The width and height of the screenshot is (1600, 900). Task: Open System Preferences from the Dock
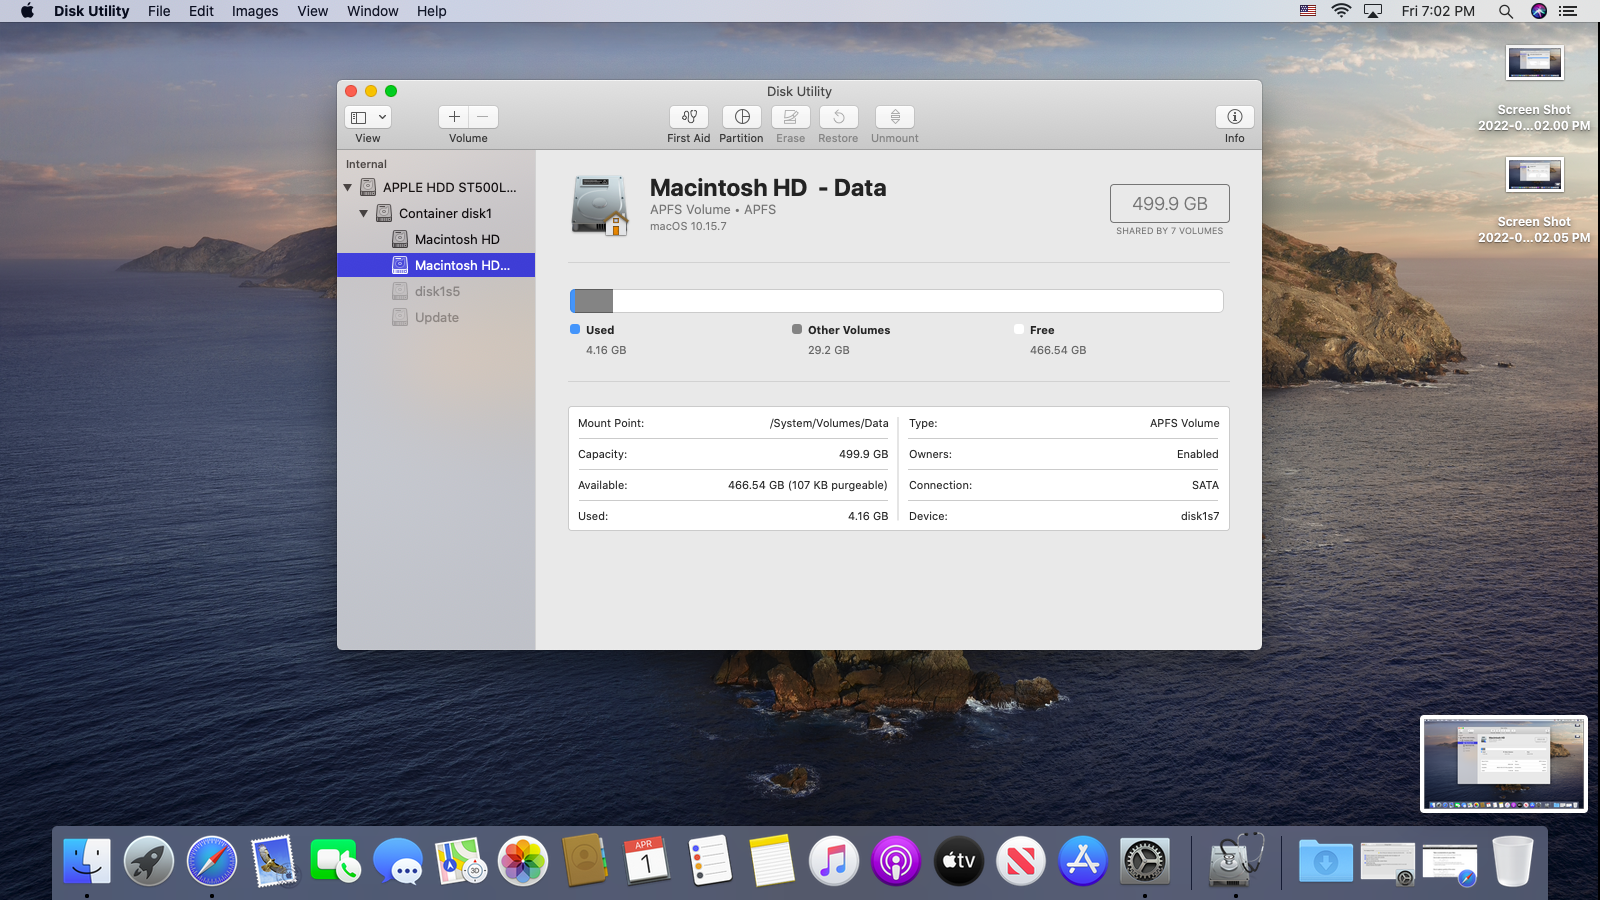[x=1145, y=861]
